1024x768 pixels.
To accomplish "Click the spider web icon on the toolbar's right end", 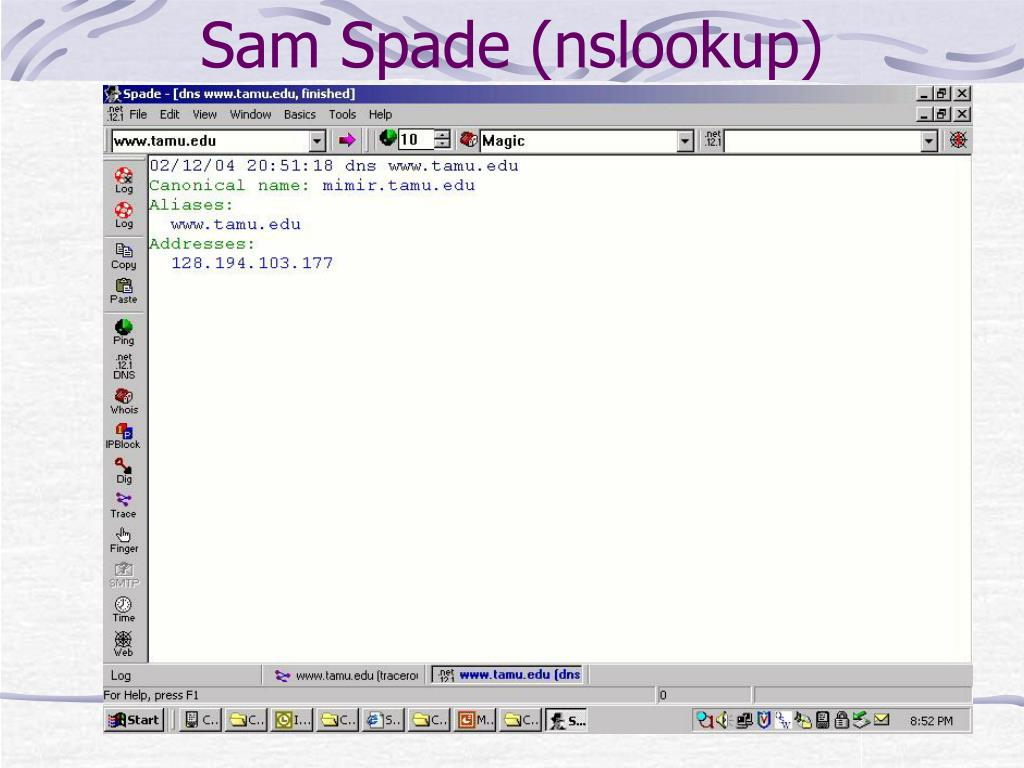I will tap(958, 140).
